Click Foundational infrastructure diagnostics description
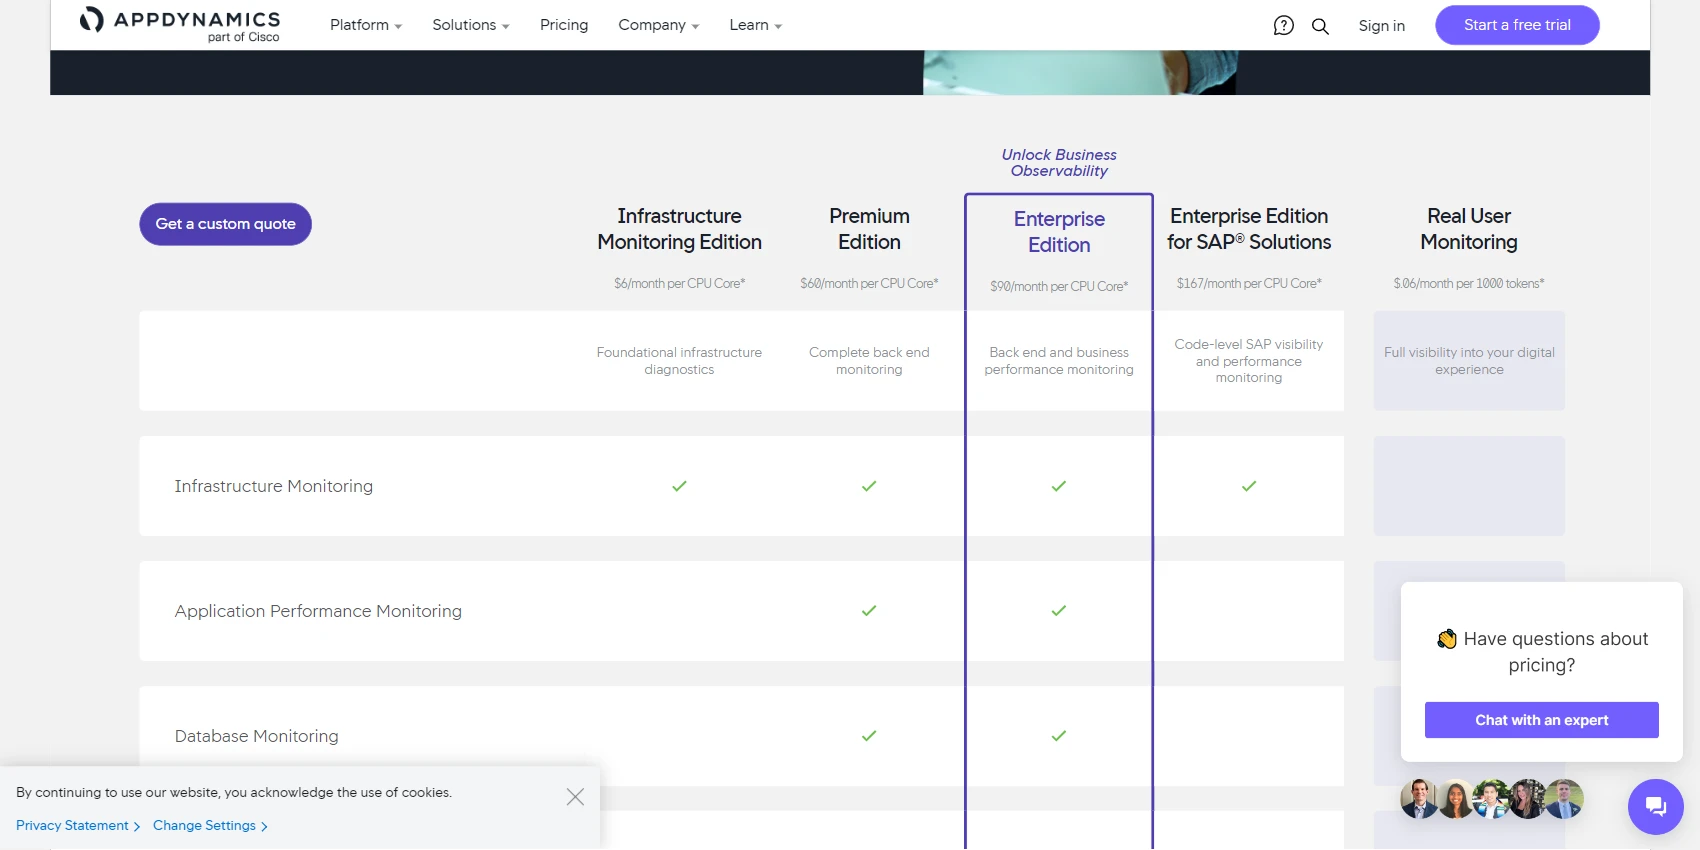 tap(679, 361)
